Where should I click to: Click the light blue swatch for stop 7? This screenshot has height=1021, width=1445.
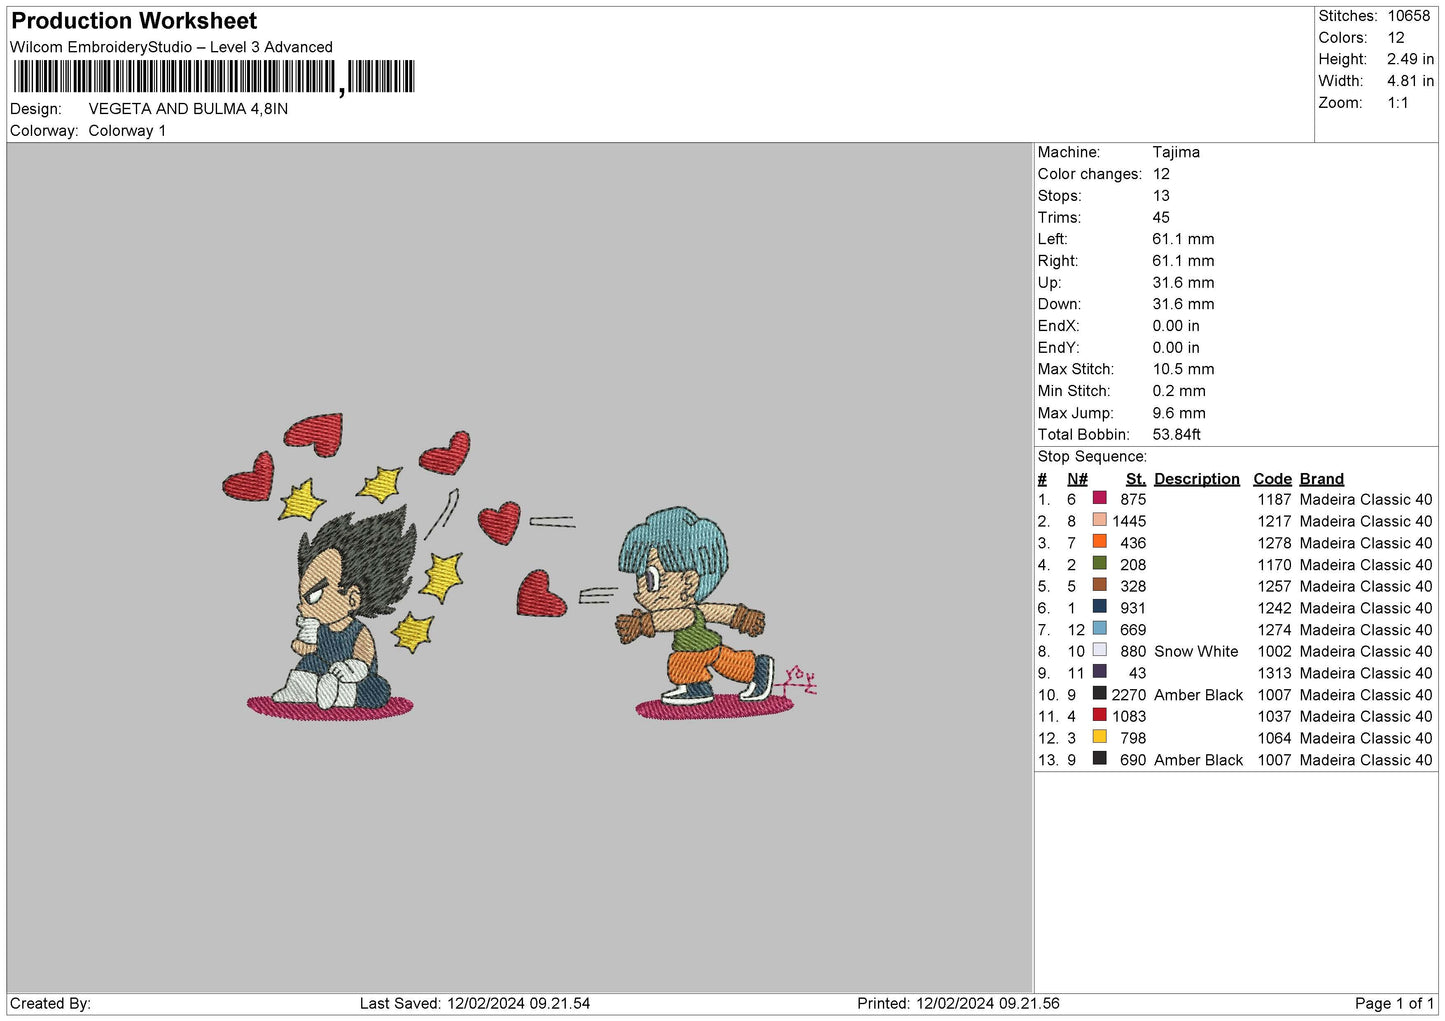click(x=1099, y=629)
